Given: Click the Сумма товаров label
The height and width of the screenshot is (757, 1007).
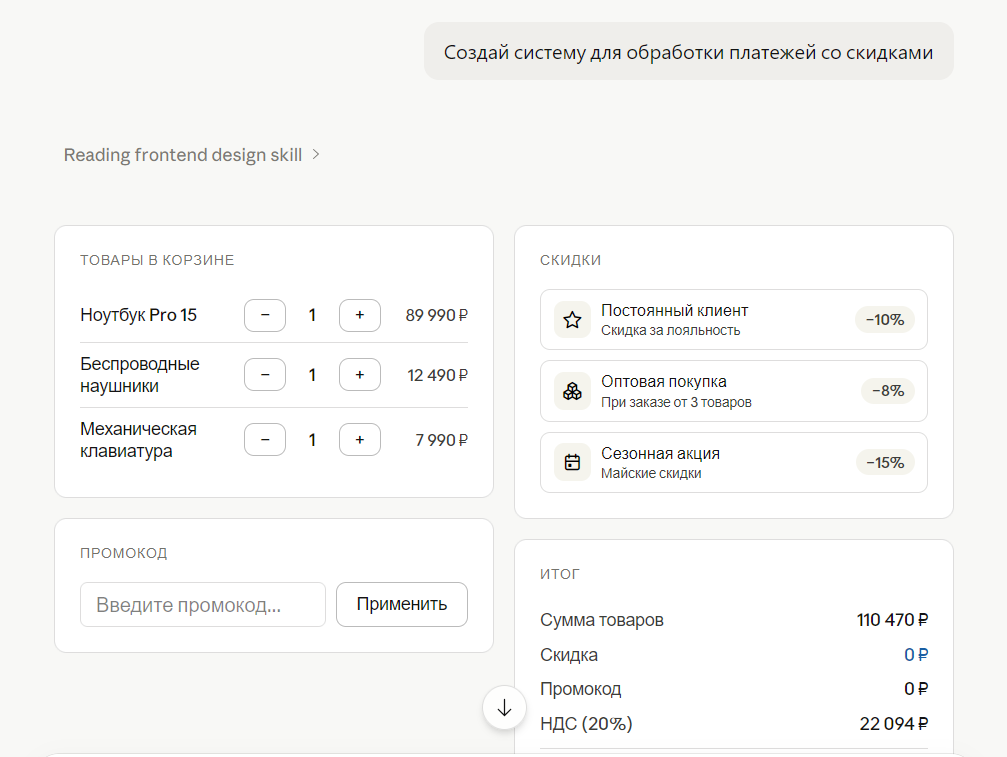Looking at the screenshot, I should pyautogui.click(x=602, y=620).
